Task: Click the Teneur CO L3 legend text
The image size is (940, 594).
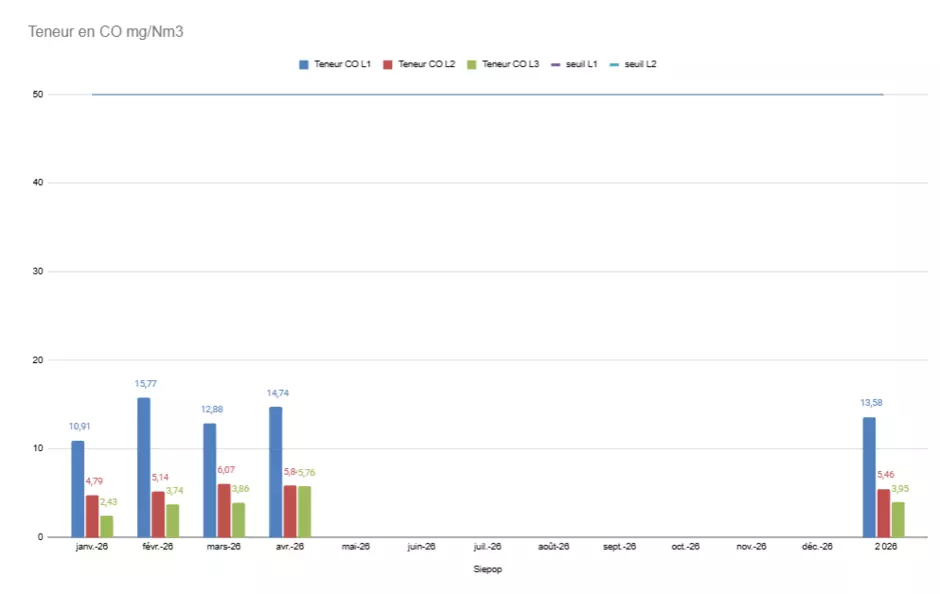Action: [510, 64]
